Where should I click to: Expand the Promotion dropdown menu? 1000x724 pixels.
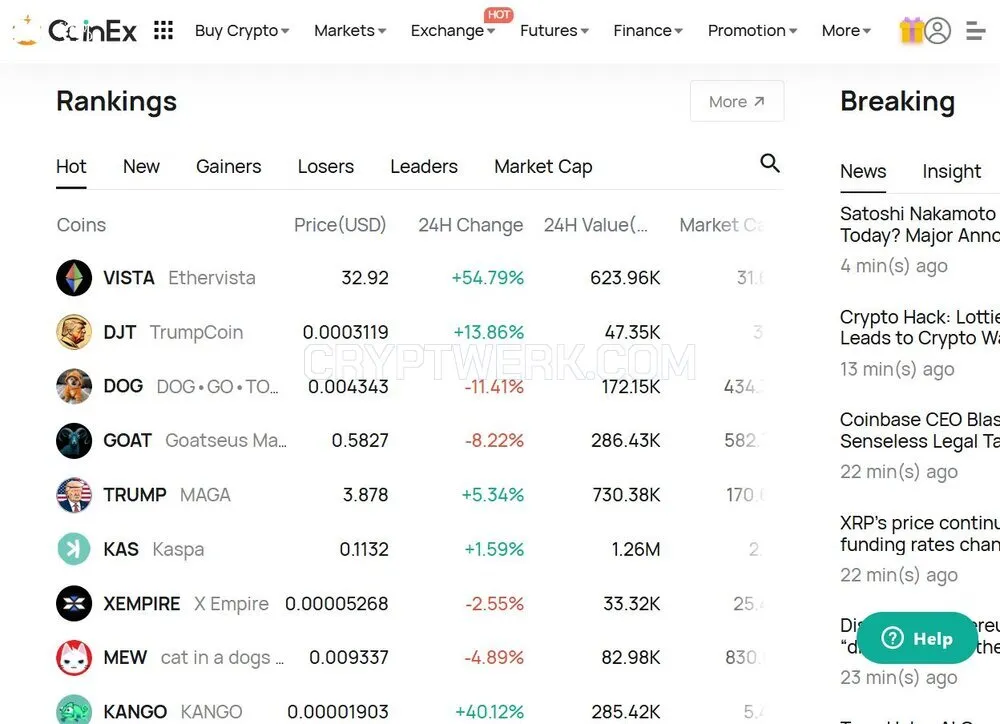click(x=753, y=31)
